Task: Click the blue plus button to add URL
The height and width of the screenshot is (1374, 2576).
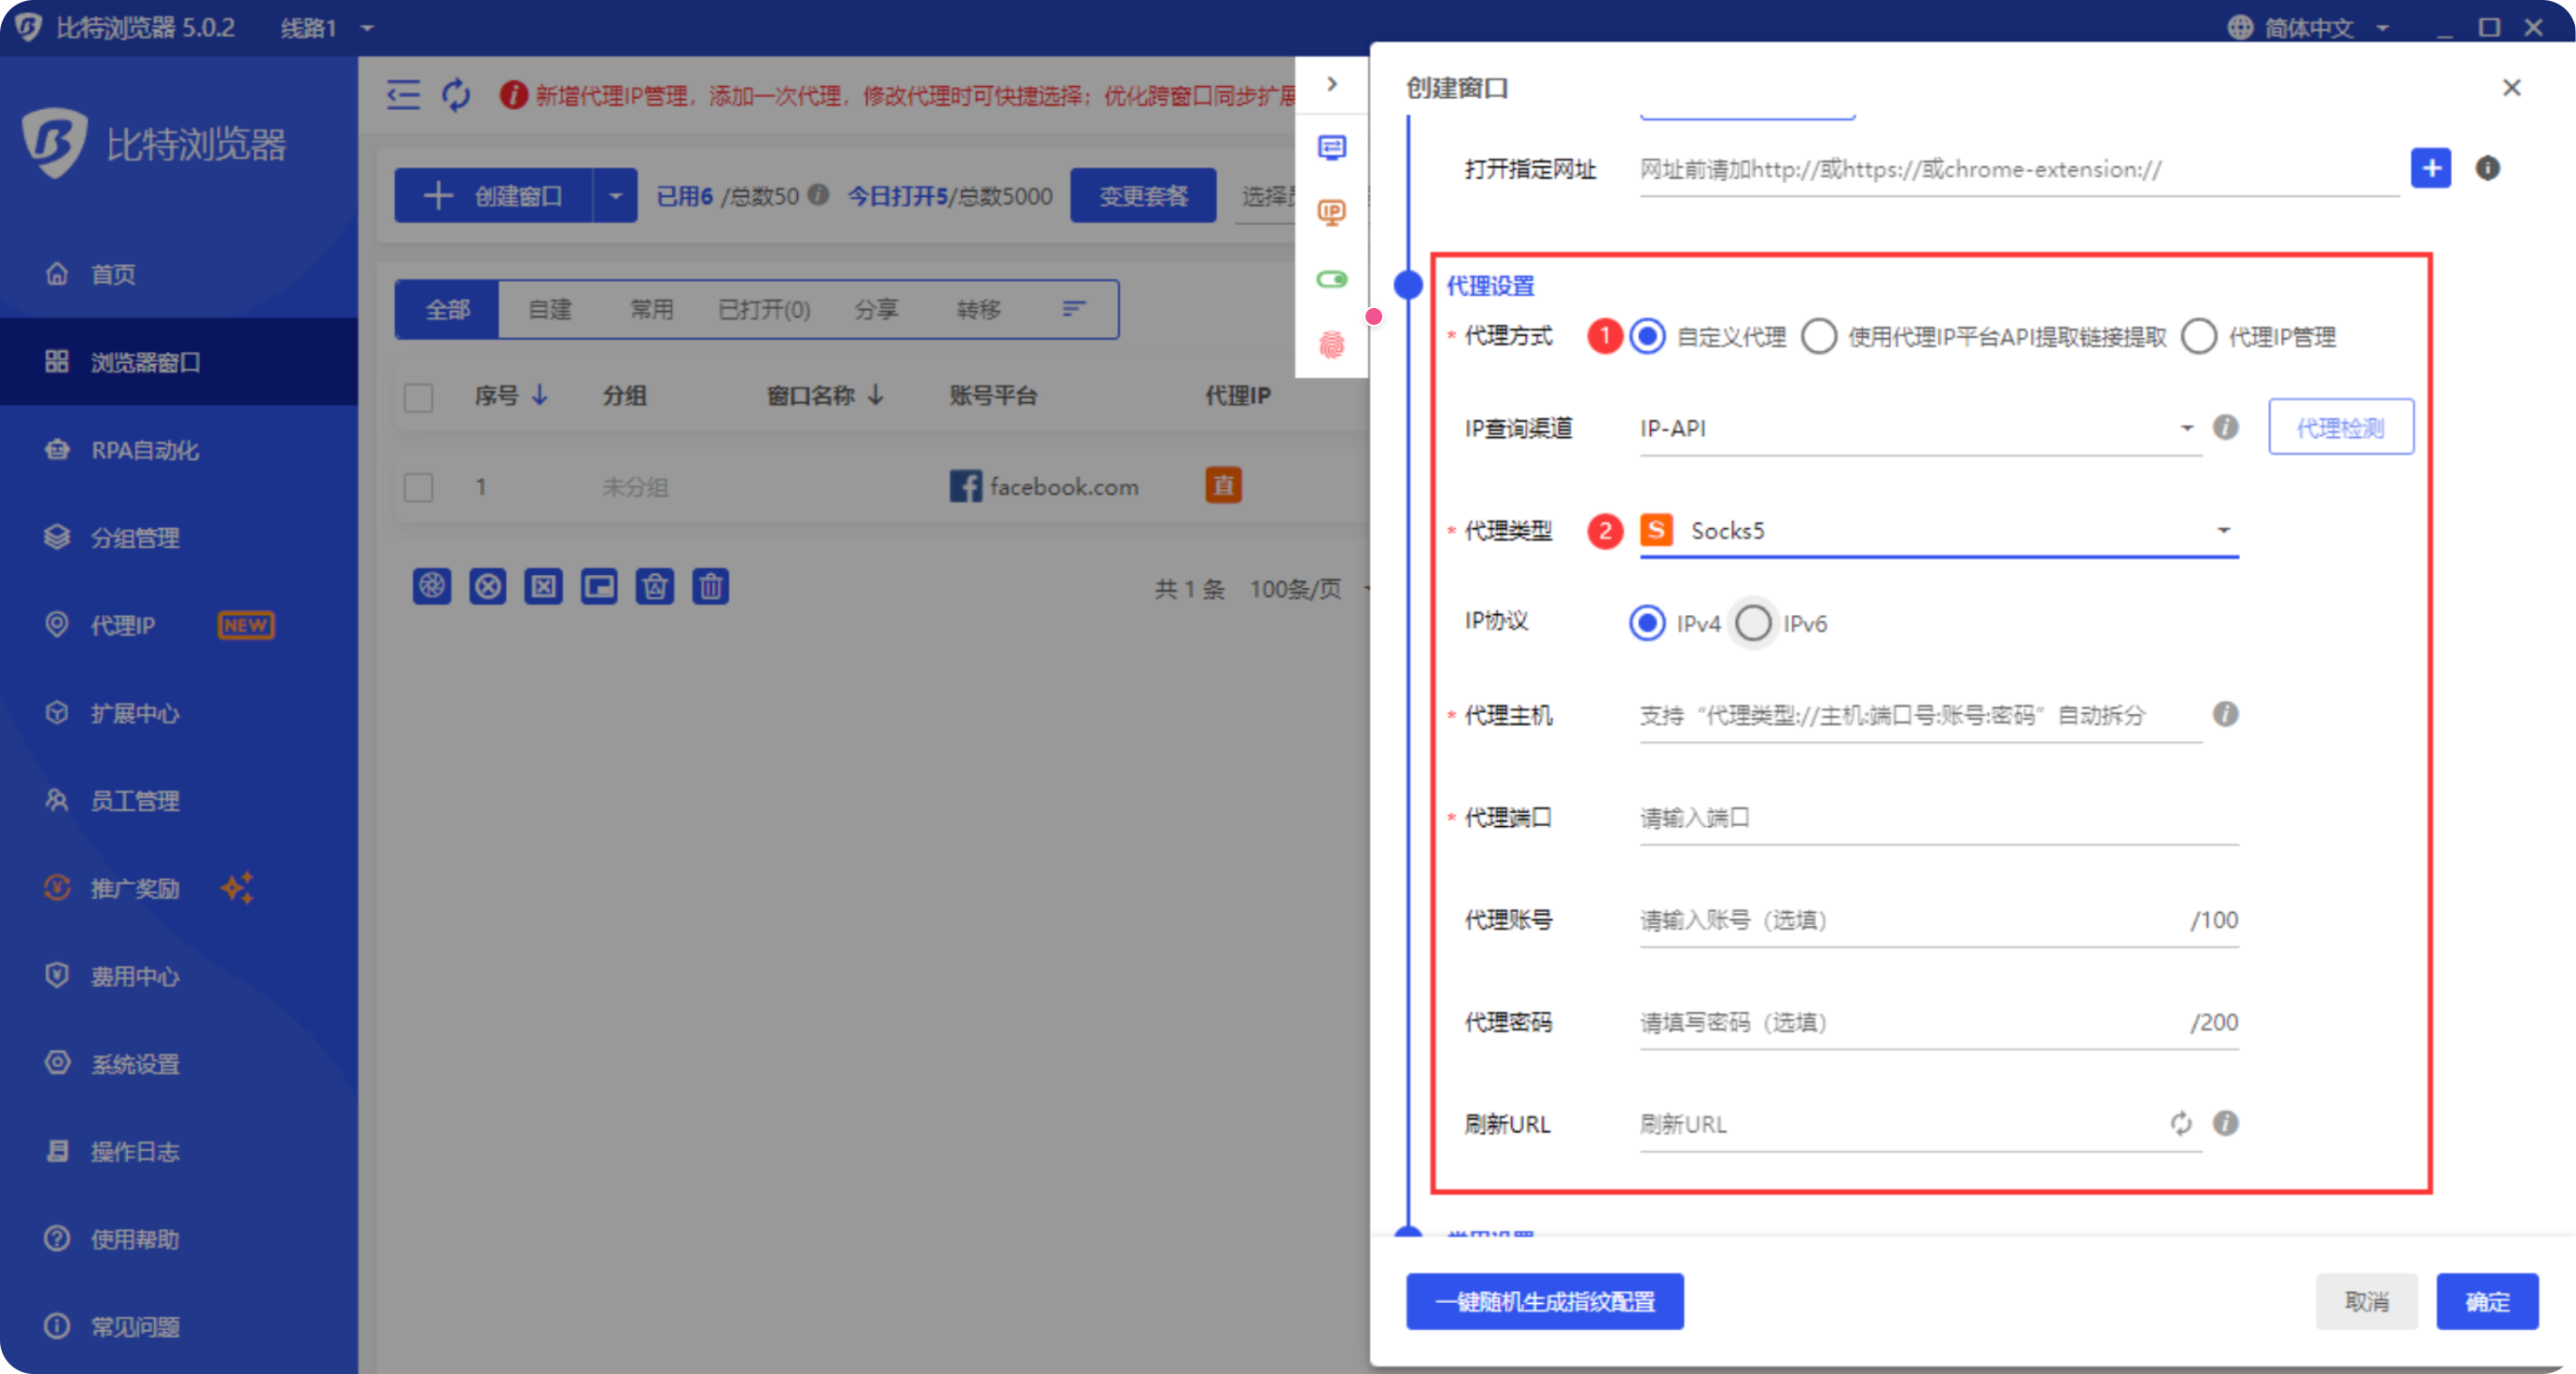Action: point(2430,168)
